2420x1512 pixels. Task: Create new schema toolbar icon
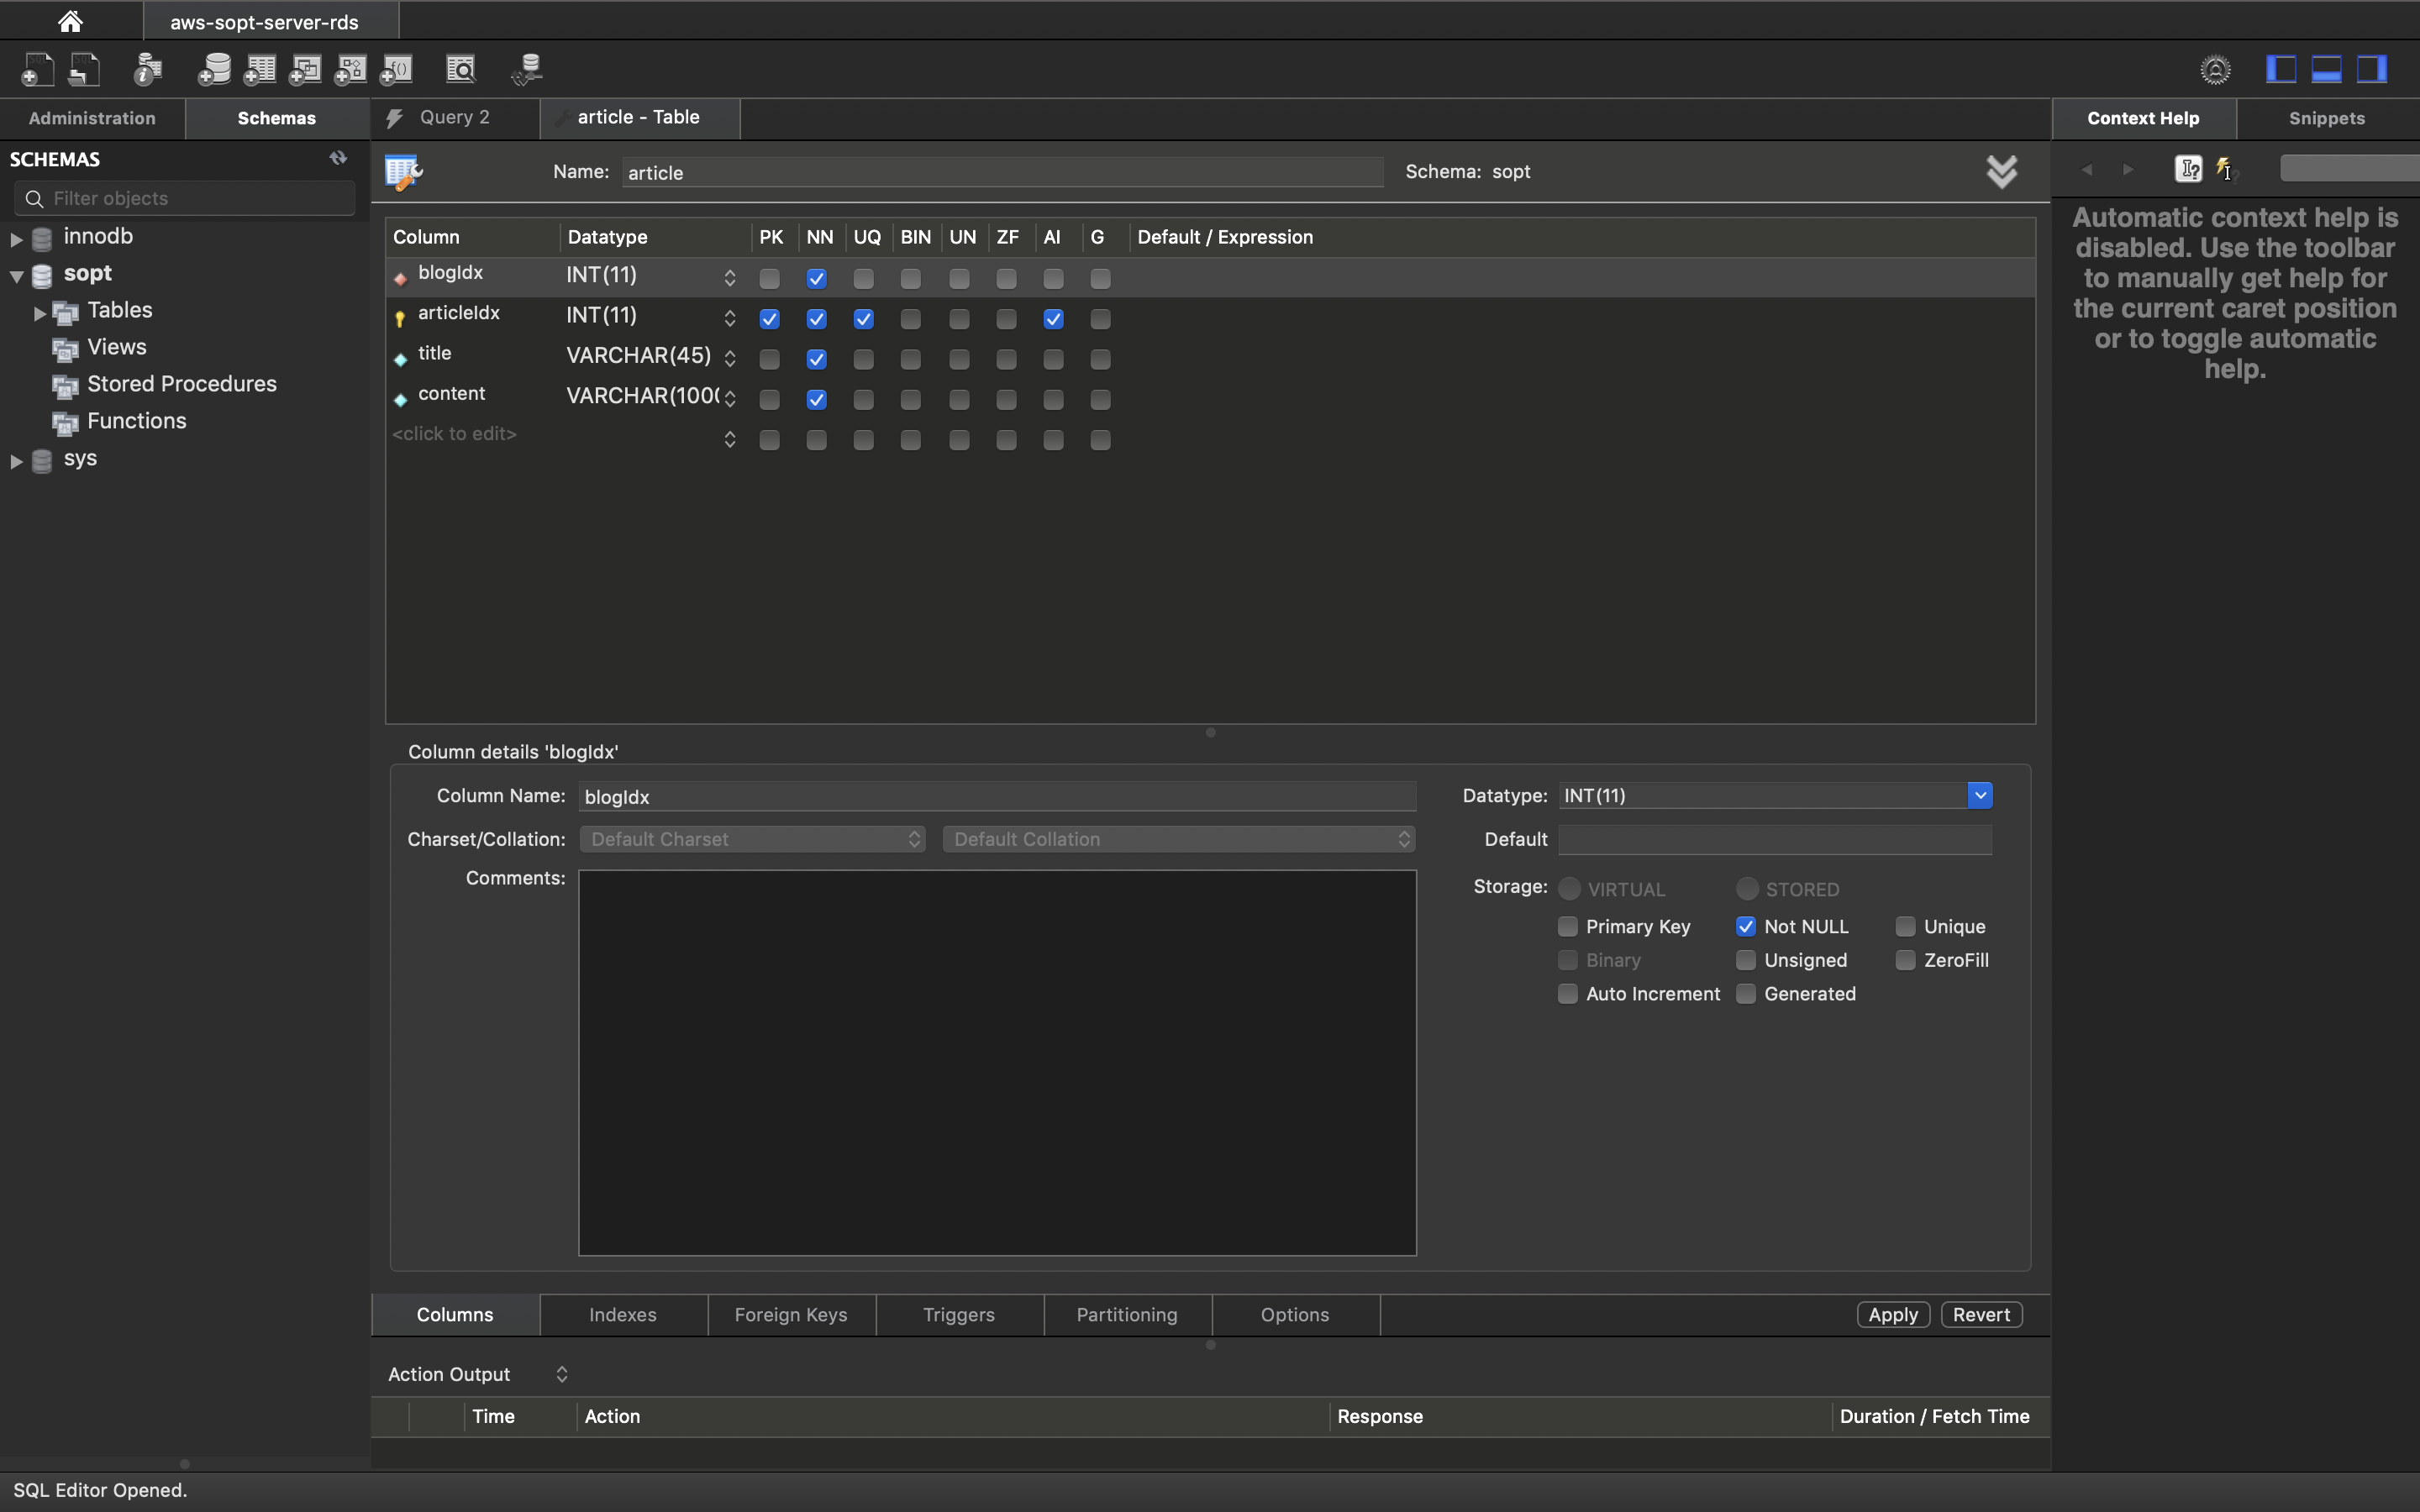click(214, 69)
